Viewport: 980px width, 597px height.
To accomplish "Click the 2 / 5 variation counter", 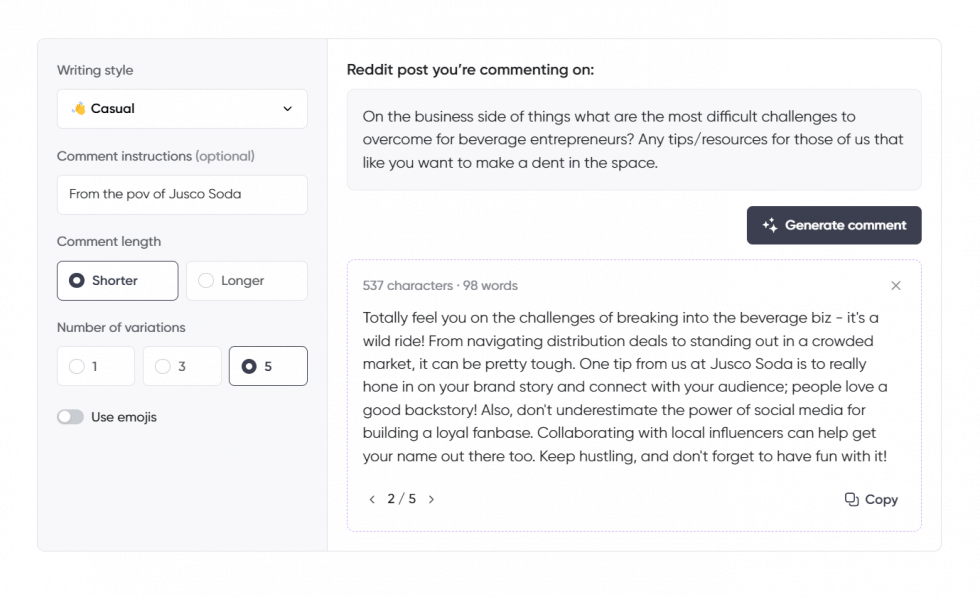I will point(401,499).
